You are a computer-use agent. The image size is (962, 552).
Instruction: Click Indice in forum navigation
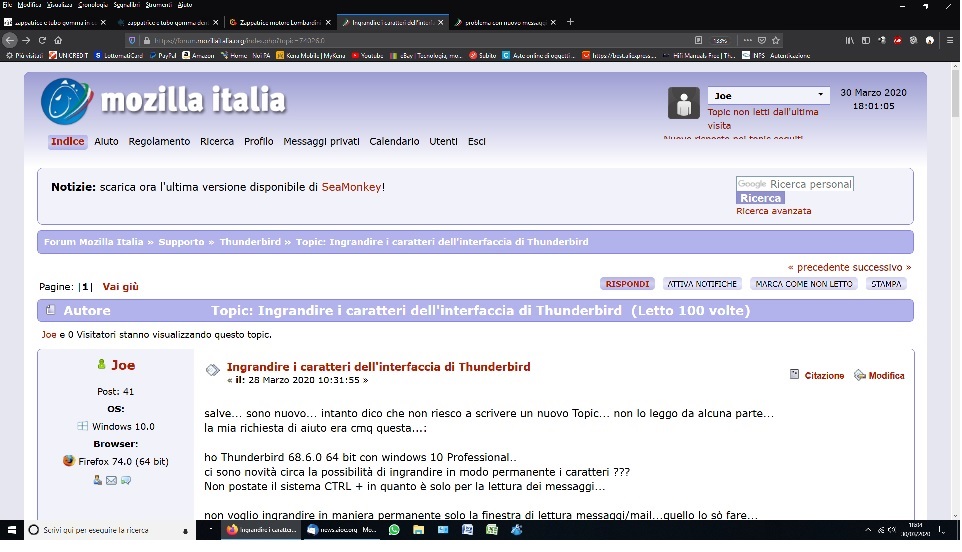coord(67,142)
